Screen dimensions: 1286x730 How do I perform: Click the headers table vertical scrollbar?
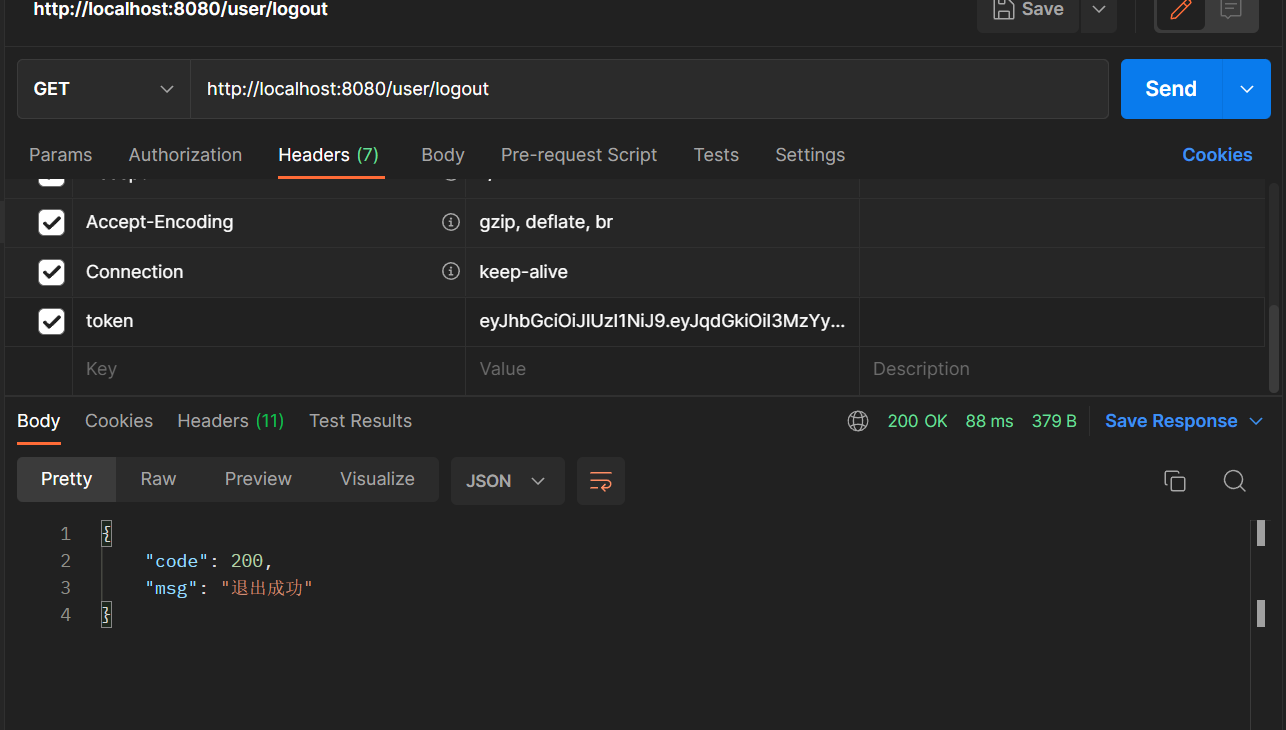[x=1274, y=340]
